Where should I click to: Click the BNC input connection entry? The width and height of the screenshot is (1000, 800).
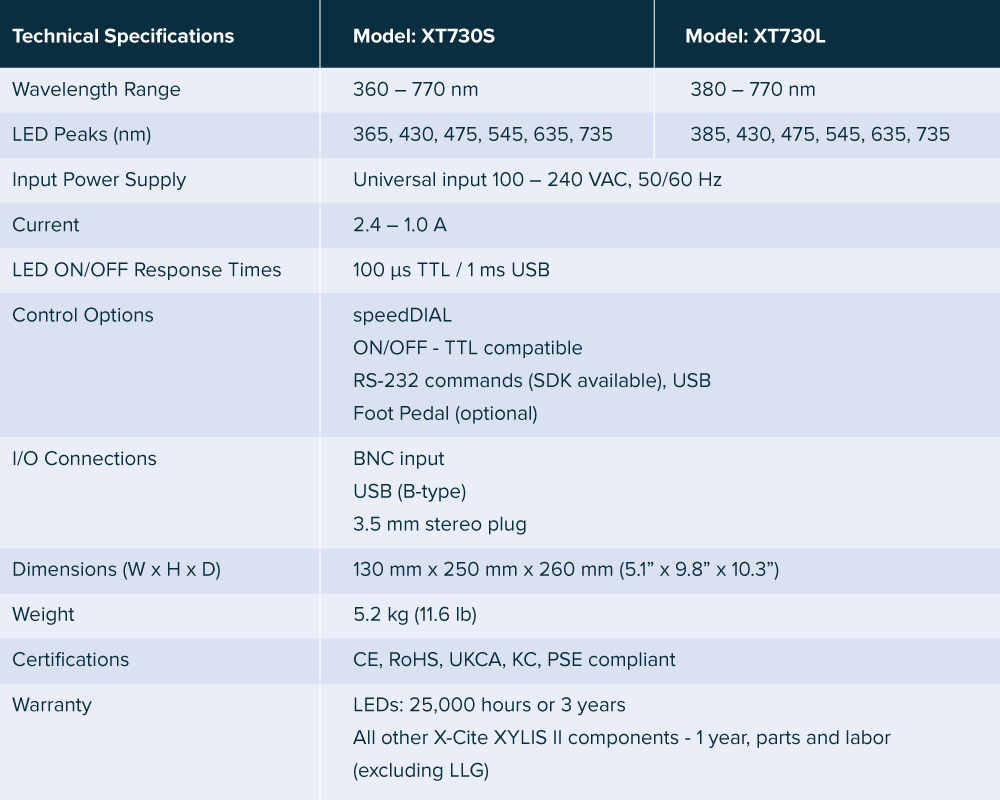coord(399,459)
